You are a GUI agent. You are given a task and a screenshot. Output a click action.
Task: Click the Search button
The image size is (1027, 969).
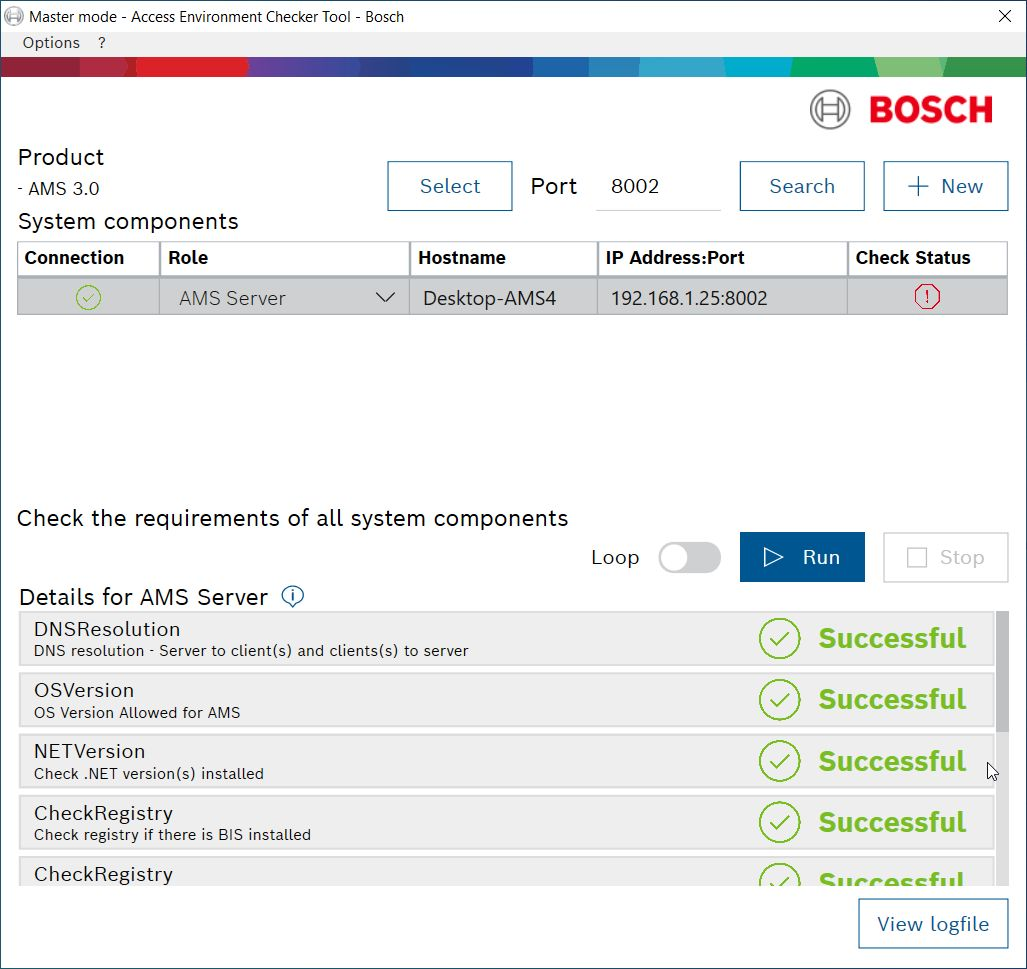point(801,187)
